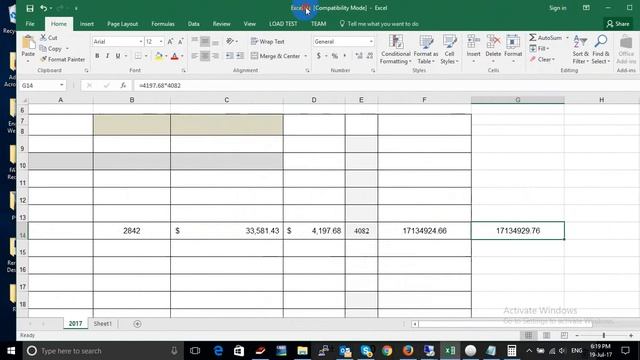The image size is (640, 360).
Task: Open the File tab
Action: 30,24
